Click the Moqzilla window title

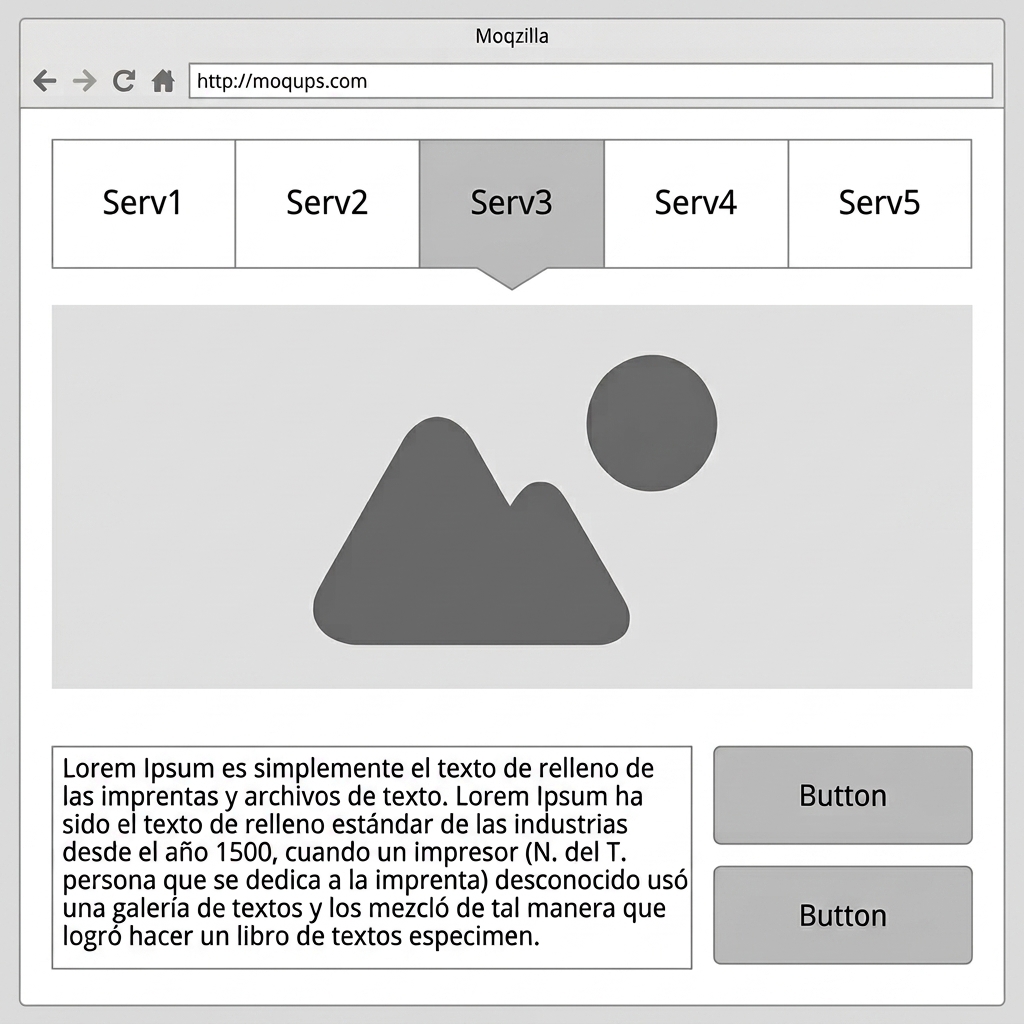[512, 37]
